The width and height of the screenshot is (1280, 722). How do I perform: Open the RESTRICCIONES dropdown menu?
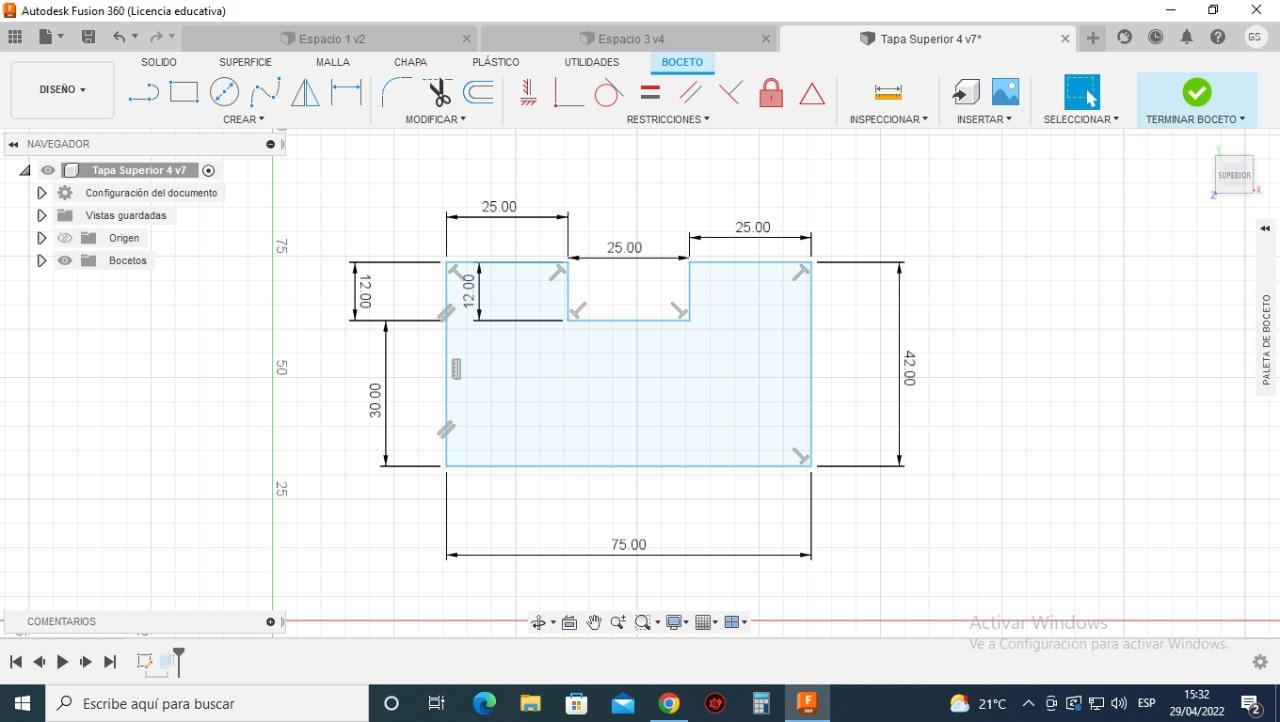click(667, 119)
